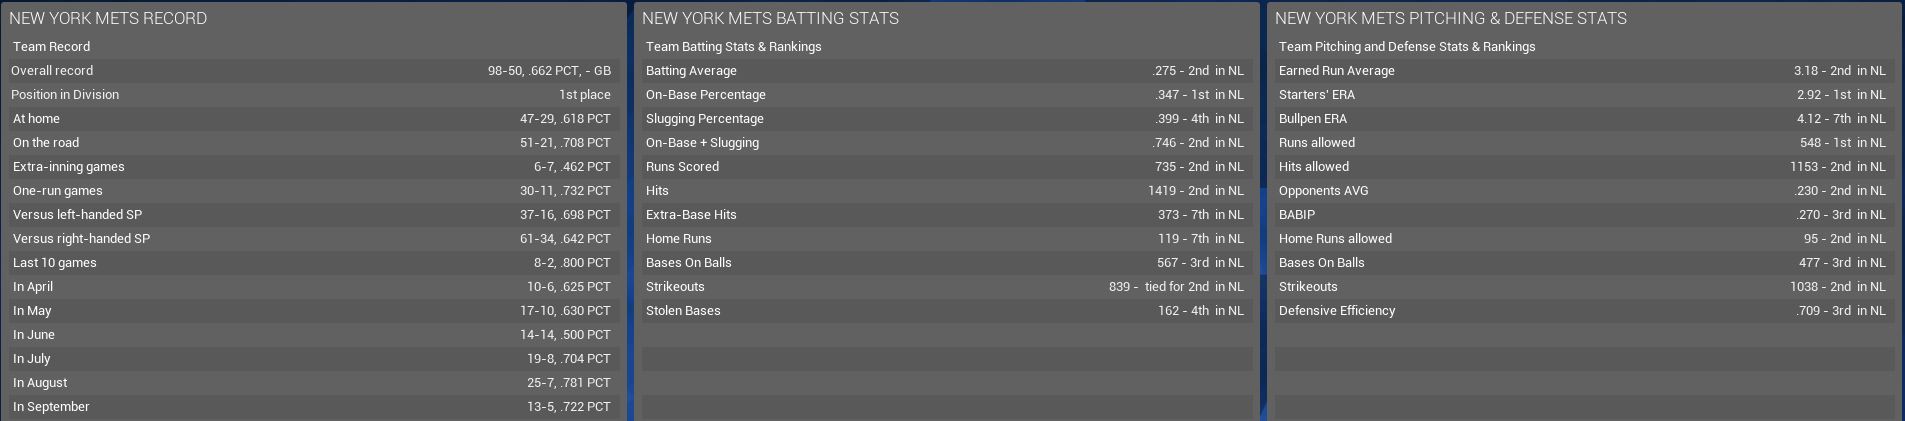Click the One-run games record row
Screen dimensions: 1905x421
click(311, 191)
